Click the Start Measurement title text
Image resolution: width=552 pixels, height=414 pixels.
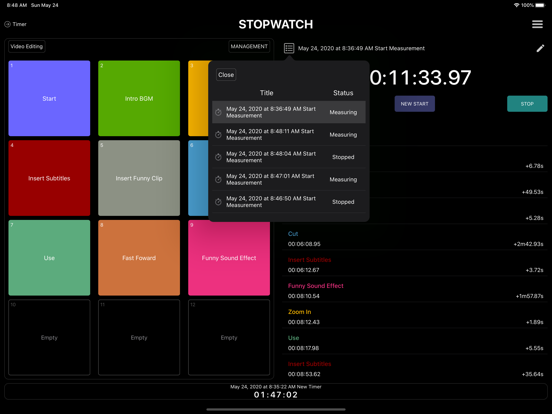point(361,48)
